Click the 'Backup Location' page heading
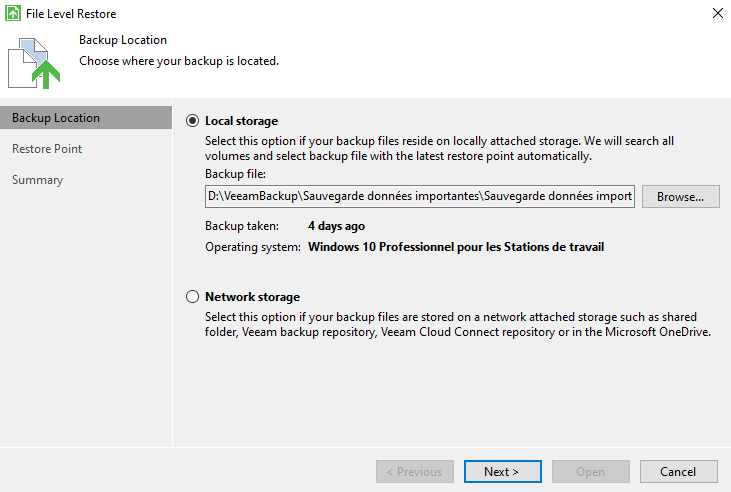 (x=123, y=40)
